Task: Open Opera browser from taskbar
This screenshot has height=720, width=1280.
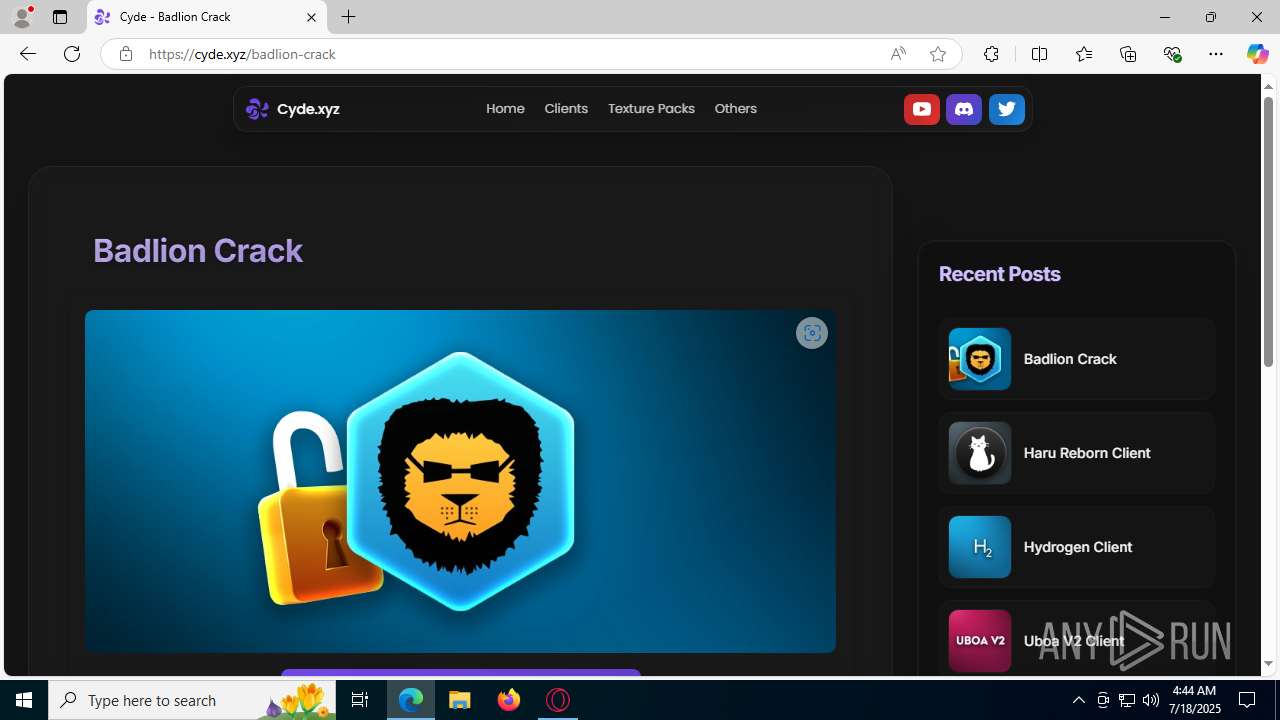Action: 558,700
